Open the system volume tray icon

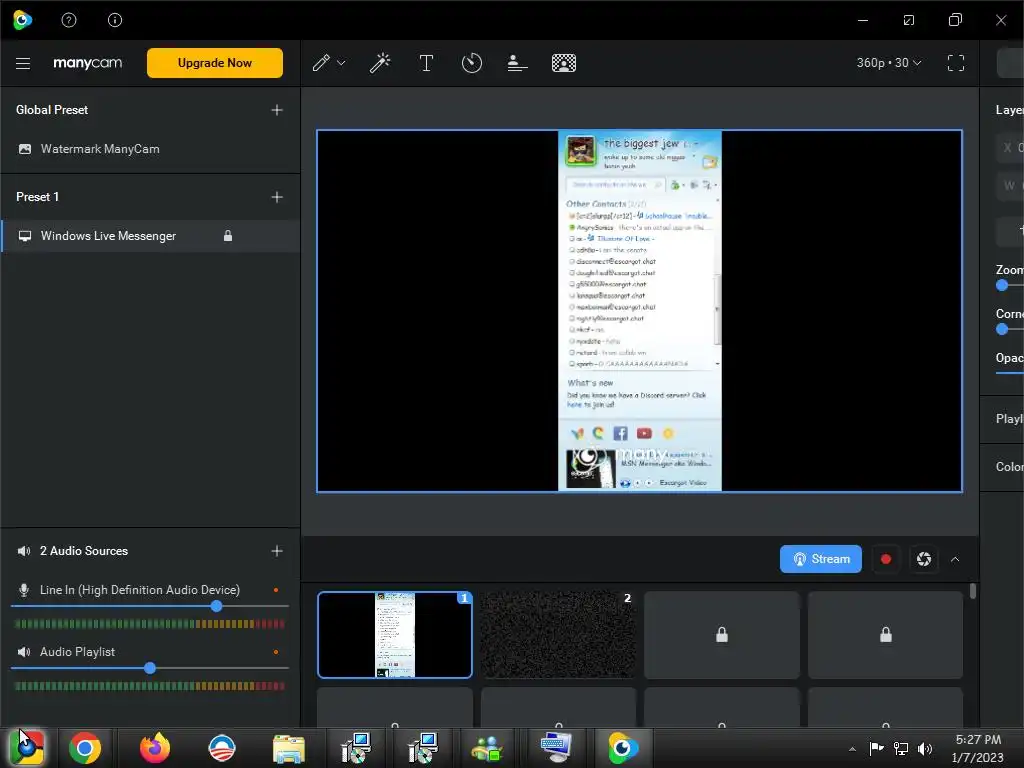(925, 749)
